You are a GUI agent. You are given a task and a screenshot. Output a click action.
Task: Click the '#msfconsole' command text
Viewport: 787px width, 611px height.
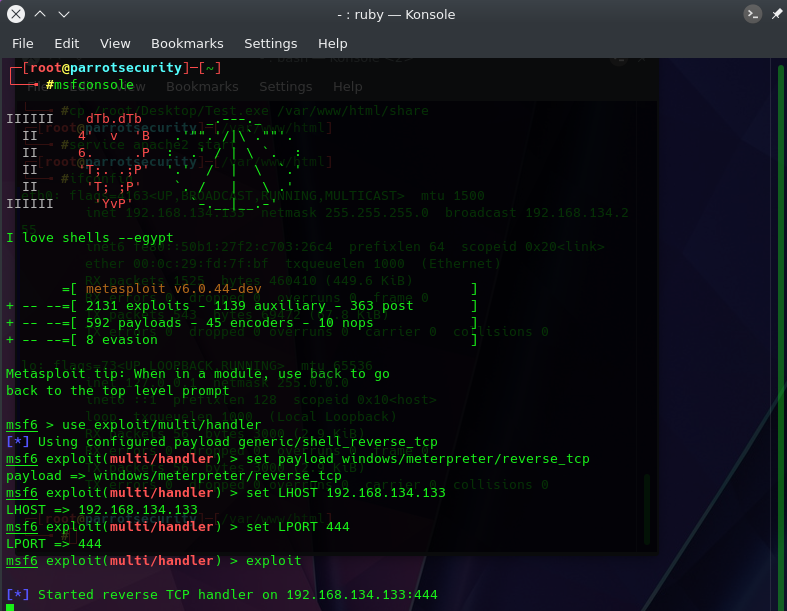[x=90, y=85]
